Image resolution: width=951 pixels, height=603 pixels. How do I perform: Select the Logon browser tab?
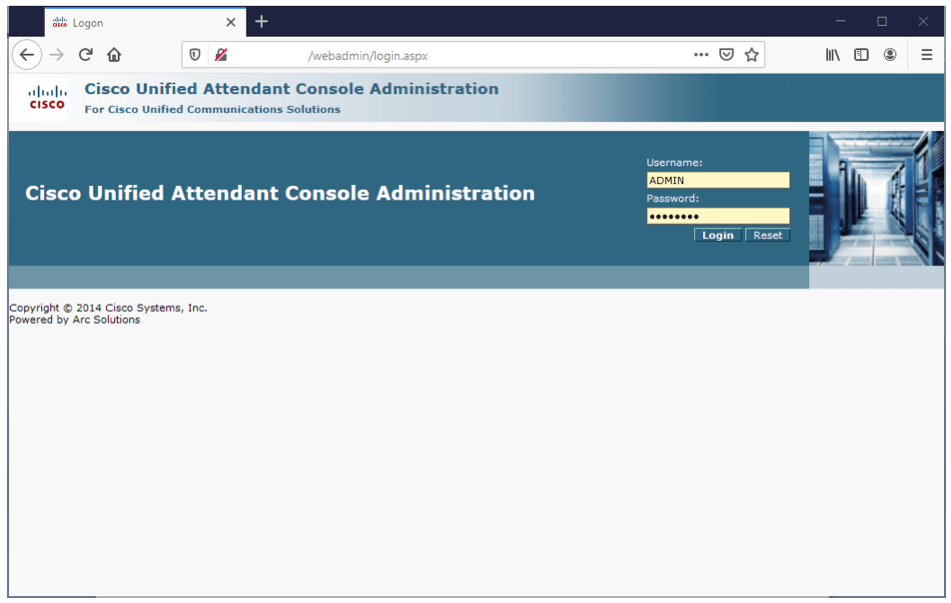[145, 22]
